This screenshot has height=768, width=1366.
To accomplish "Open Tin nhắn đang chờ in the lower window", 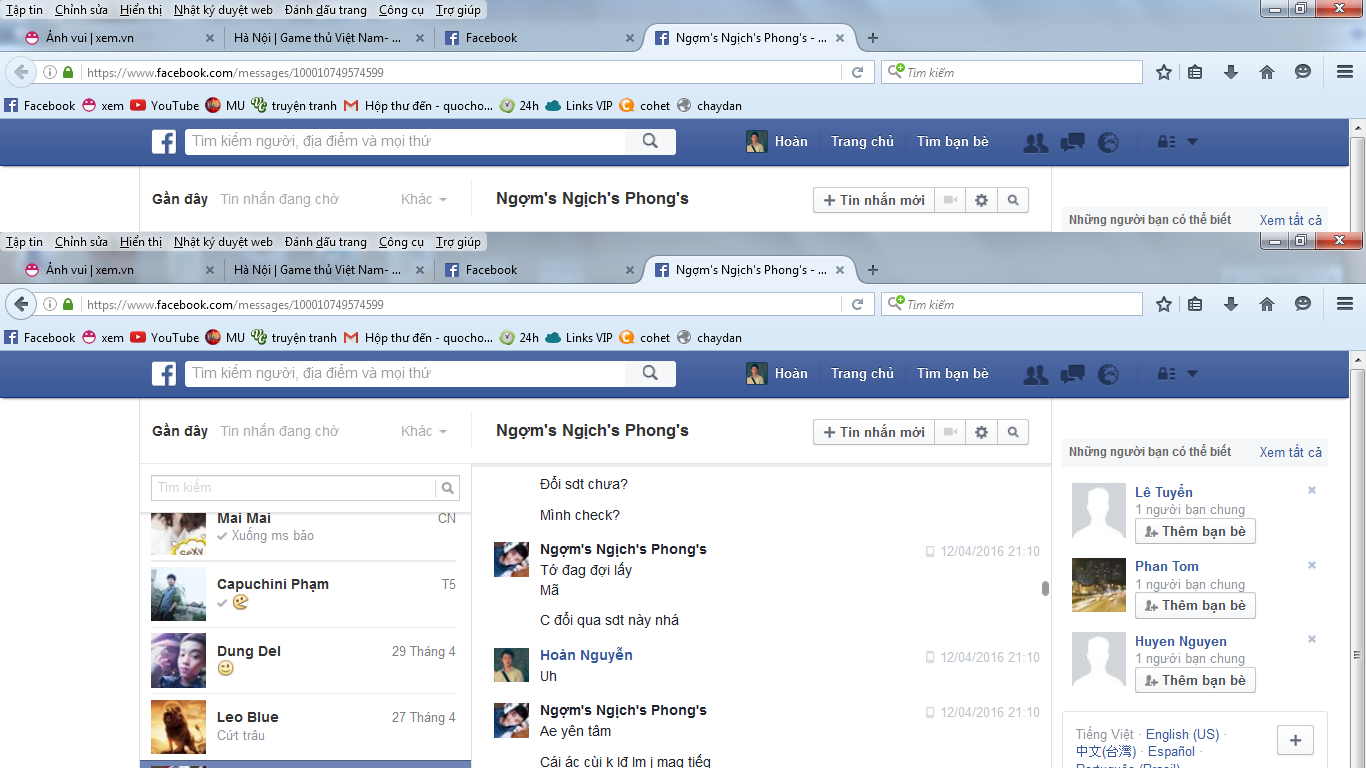I will pyautogui.click(x=279, y=431).
